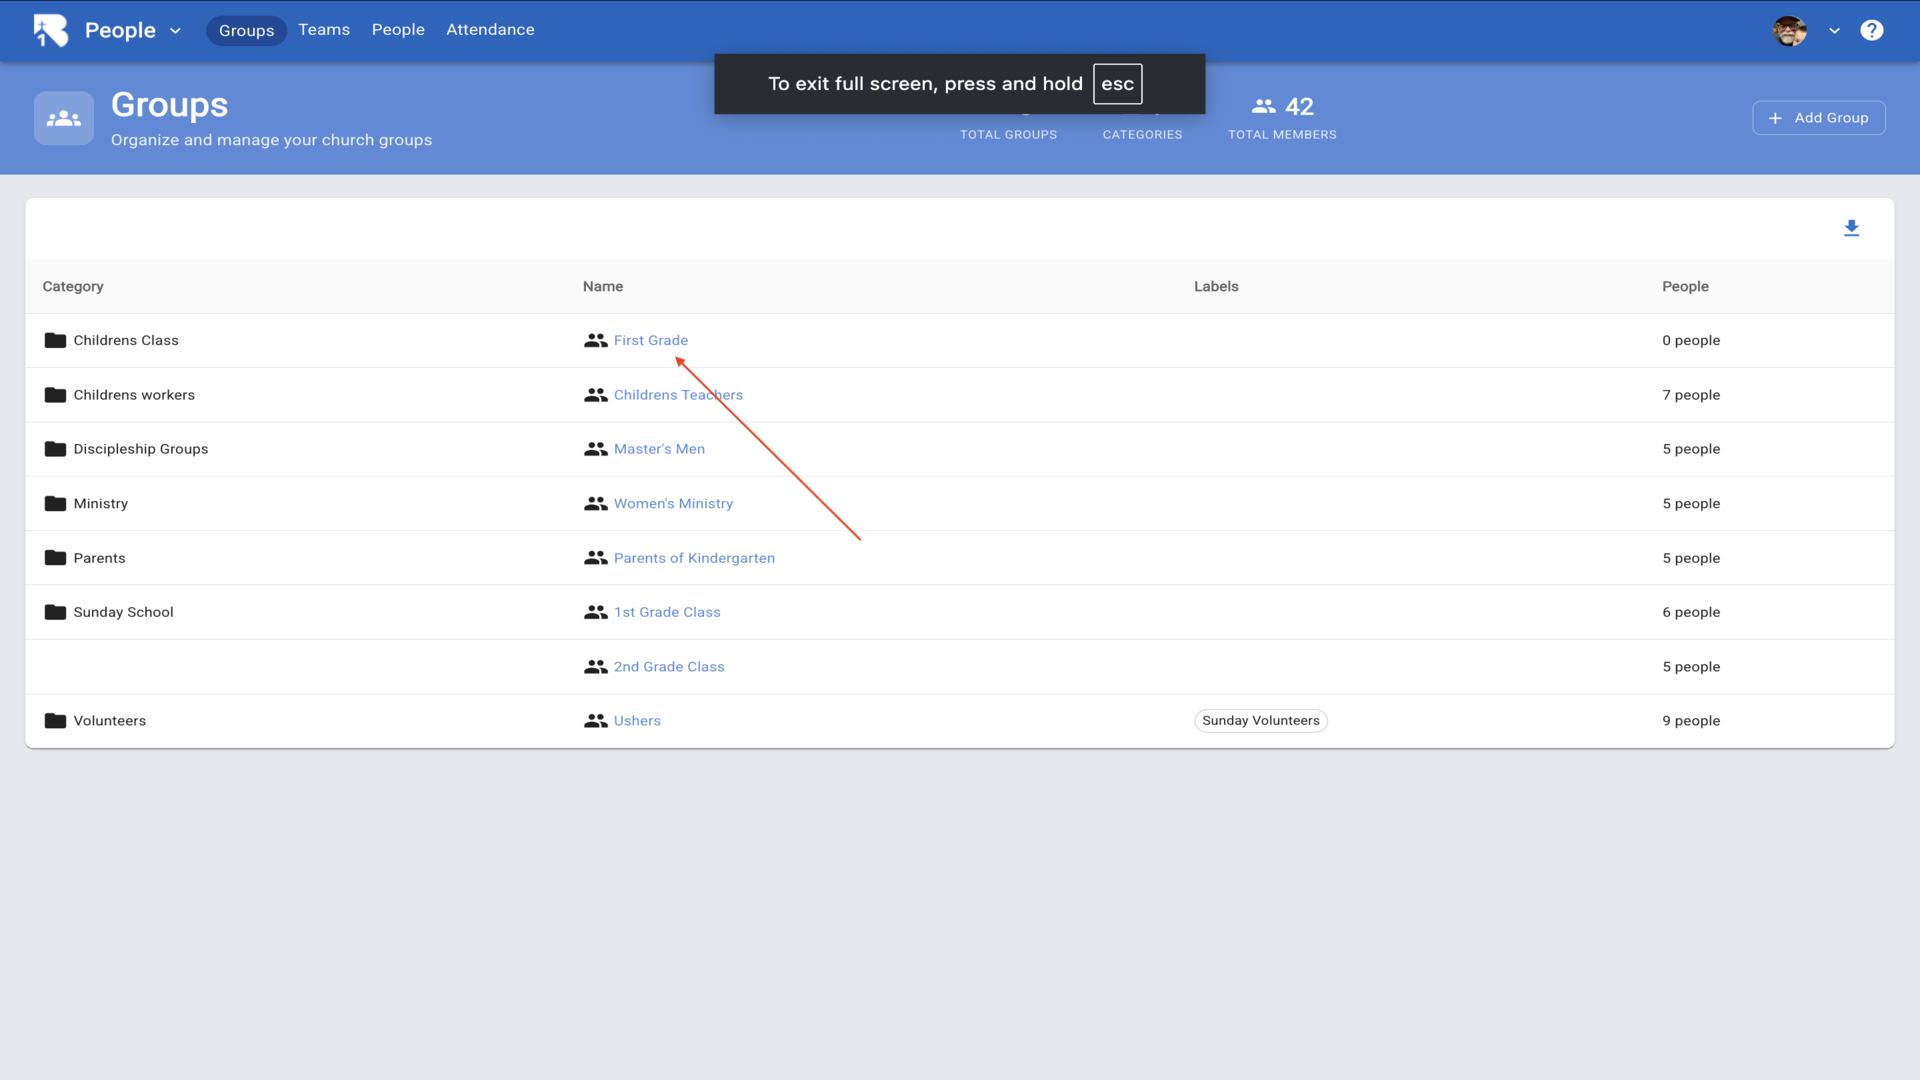The image size is (1920, 1080).
Task: Open the Parents of Kindergarten group
Action: [x=694, y=558]
